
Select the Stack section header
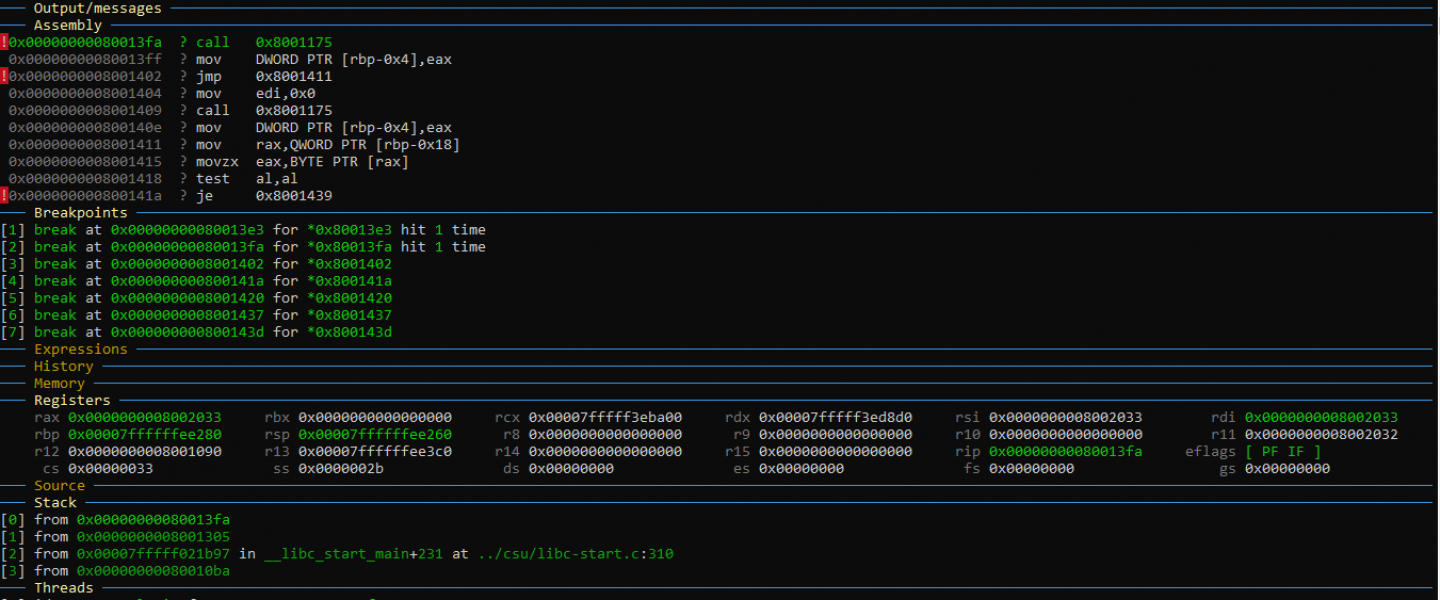click(x=55, y=503)
